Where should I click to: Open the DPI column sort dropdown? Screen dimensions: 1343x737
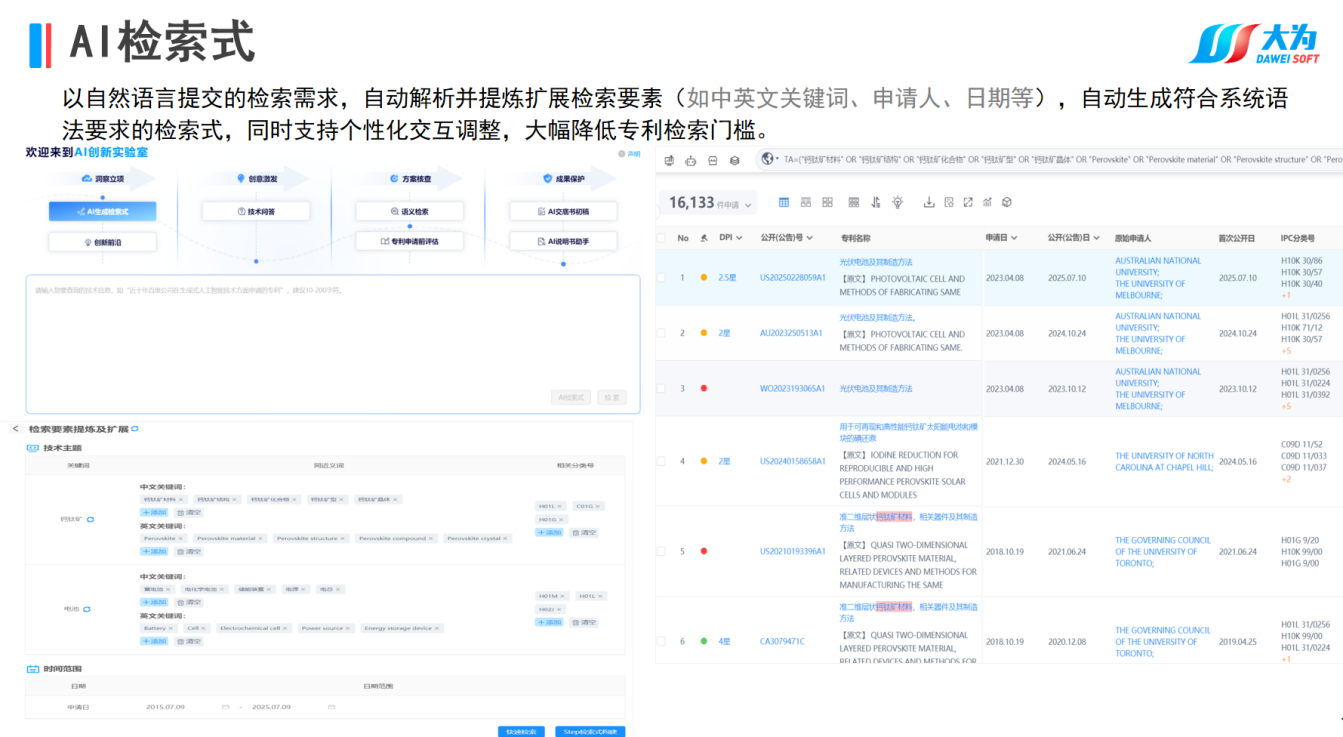point(739,238)
